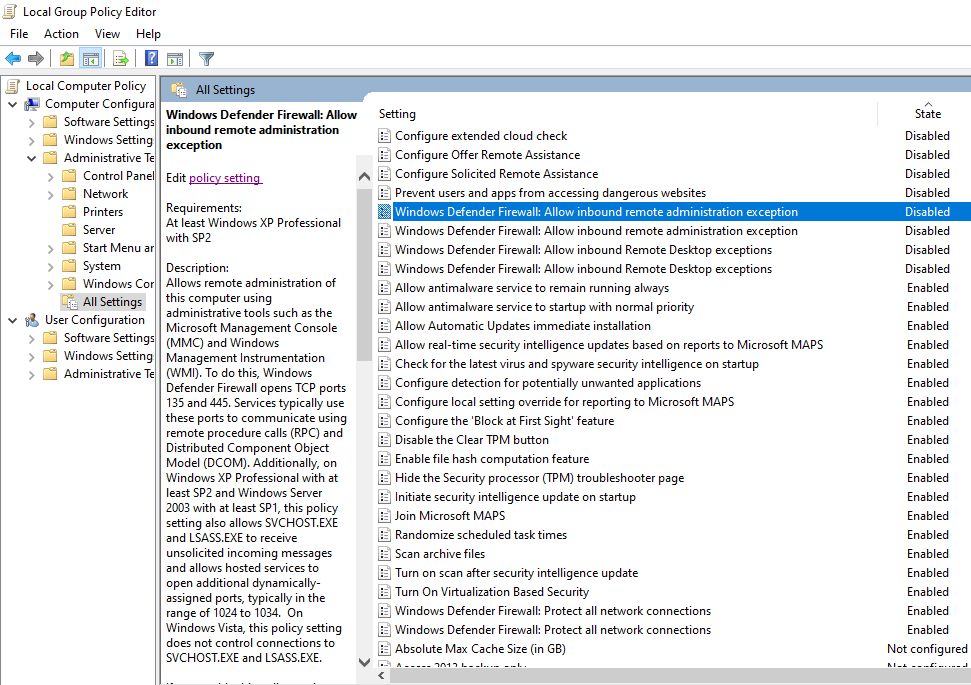Click the Computer Configuration icon in the tree

pos(32,104)
